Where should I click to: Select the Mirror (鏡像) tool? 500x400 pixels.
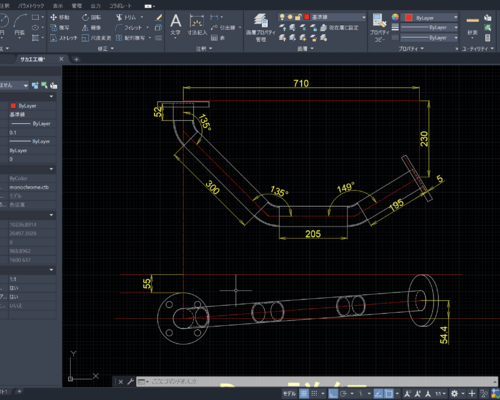point(92,28)
